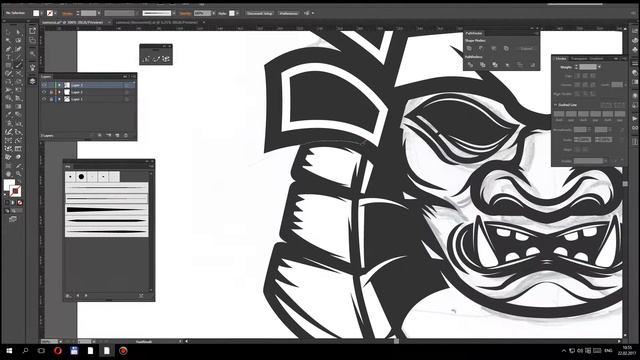Screen dimensions: 640x360
Task: Open stroke Weight dropdown in Stroke panel
Action: (x=599, y=67)
